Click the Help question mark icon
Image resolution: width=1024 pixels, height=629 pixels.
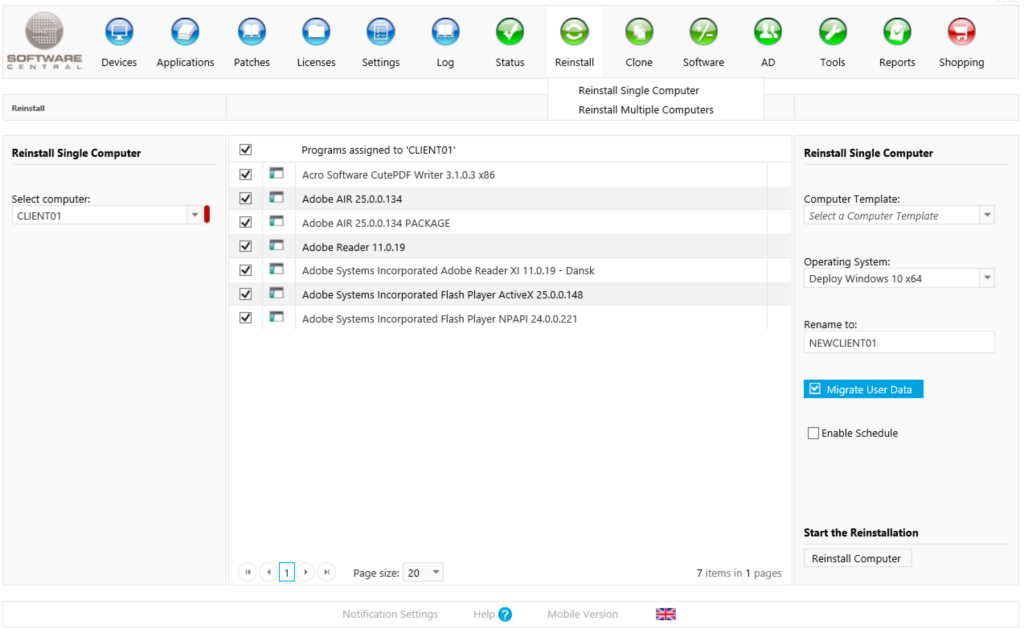coord(505,615)
